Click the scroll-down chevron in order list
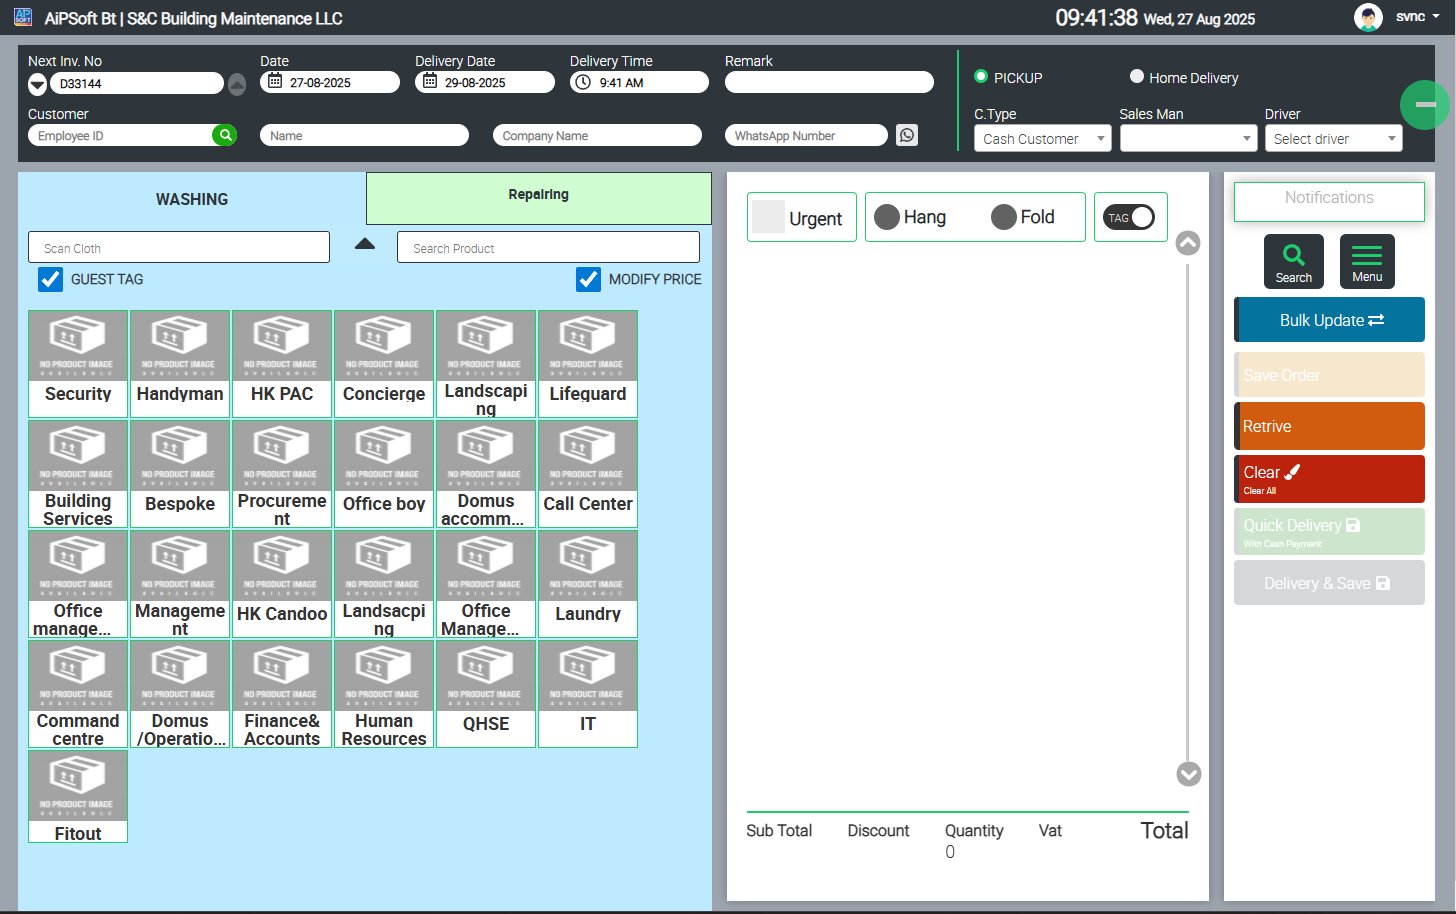 1188,774
